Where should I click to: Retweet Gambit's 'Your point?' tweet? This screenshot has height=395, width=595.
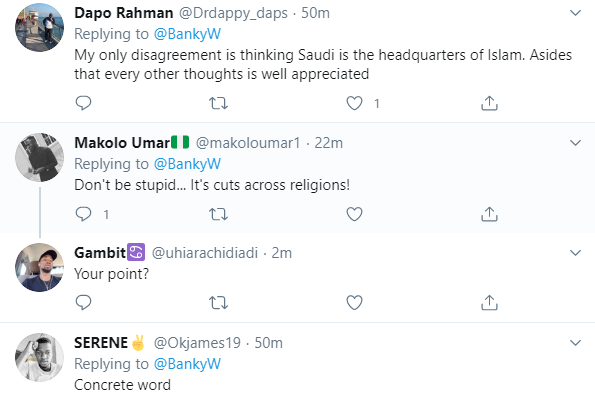[219, 302]
